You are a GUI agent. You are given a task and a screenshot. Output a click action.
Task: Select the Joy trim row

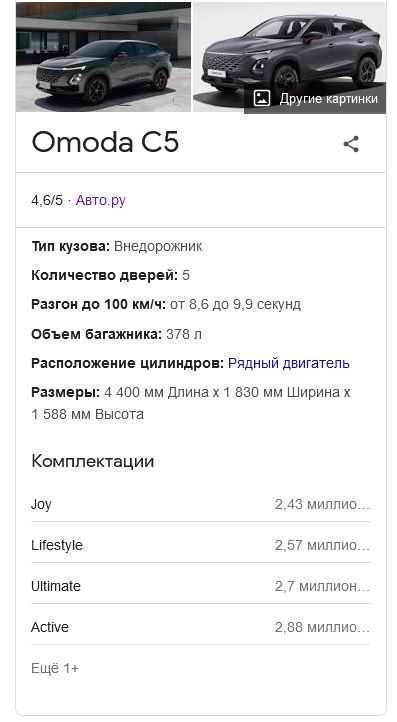coord(201,504)
